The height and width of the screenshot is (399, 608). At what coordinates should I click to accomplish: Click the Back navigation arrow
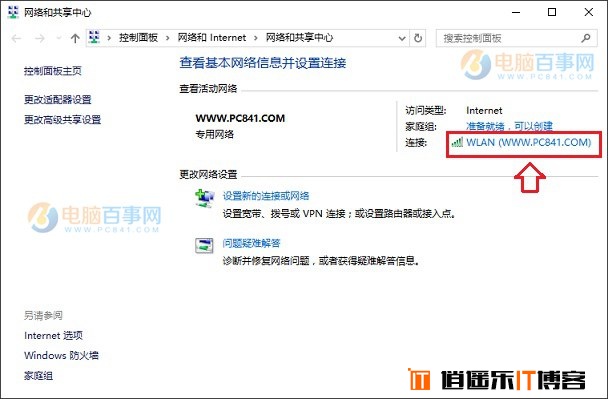(16, 38)
